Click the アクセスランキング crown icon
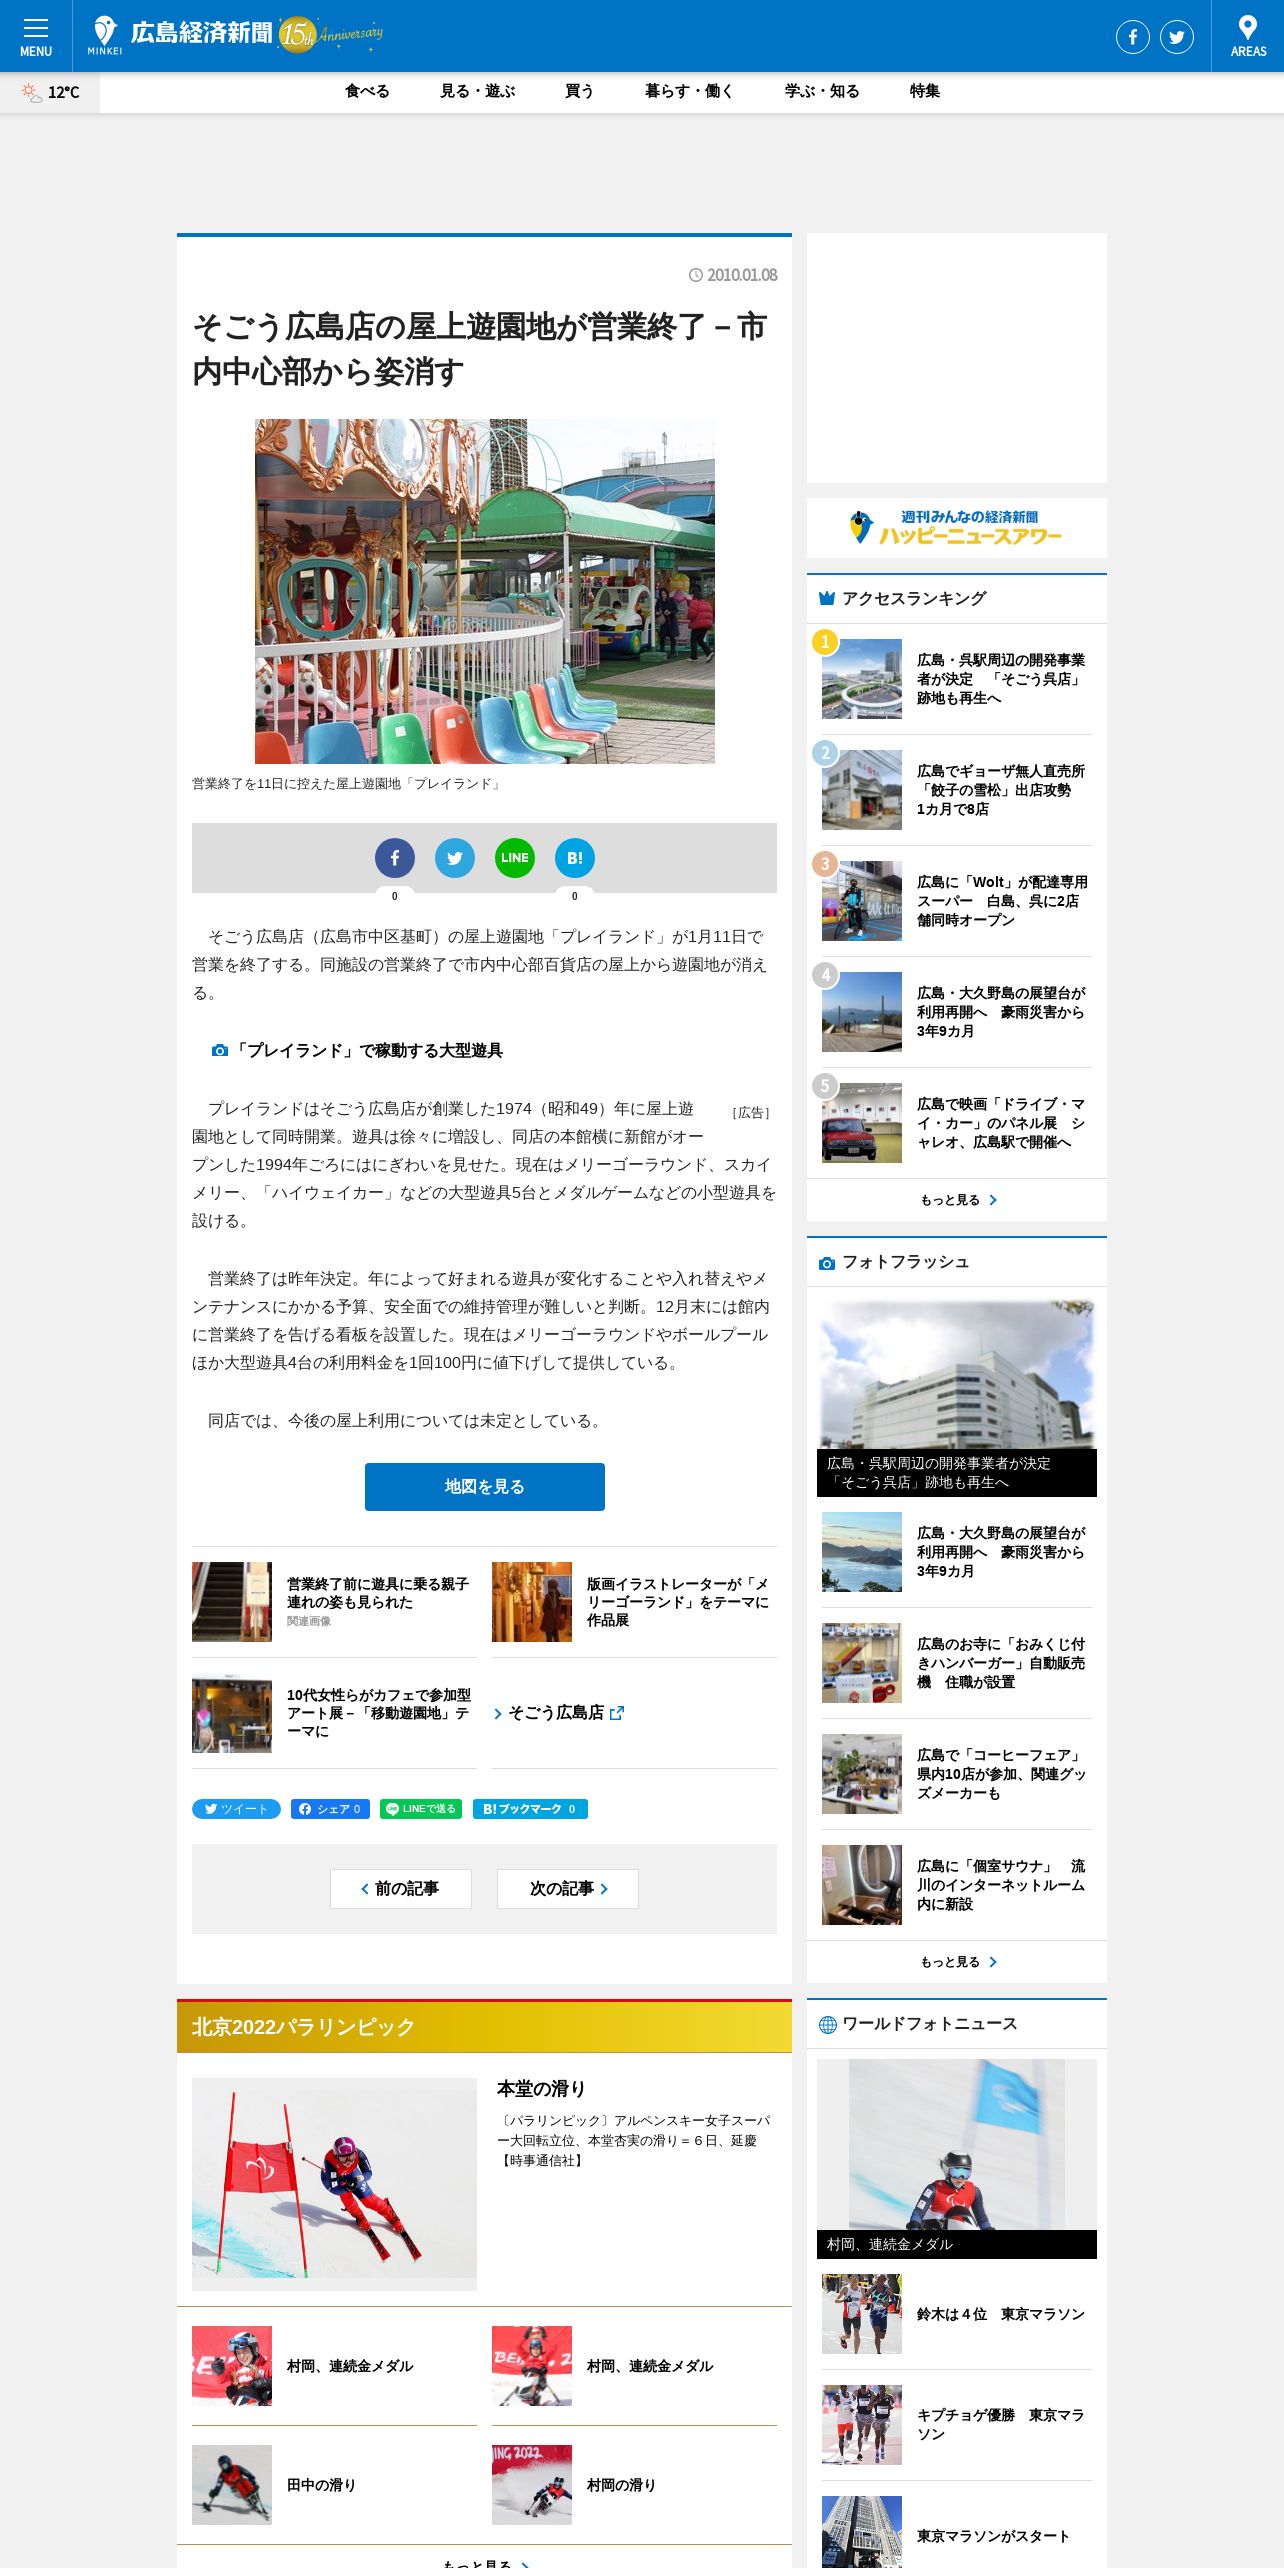 click(827, 599)
